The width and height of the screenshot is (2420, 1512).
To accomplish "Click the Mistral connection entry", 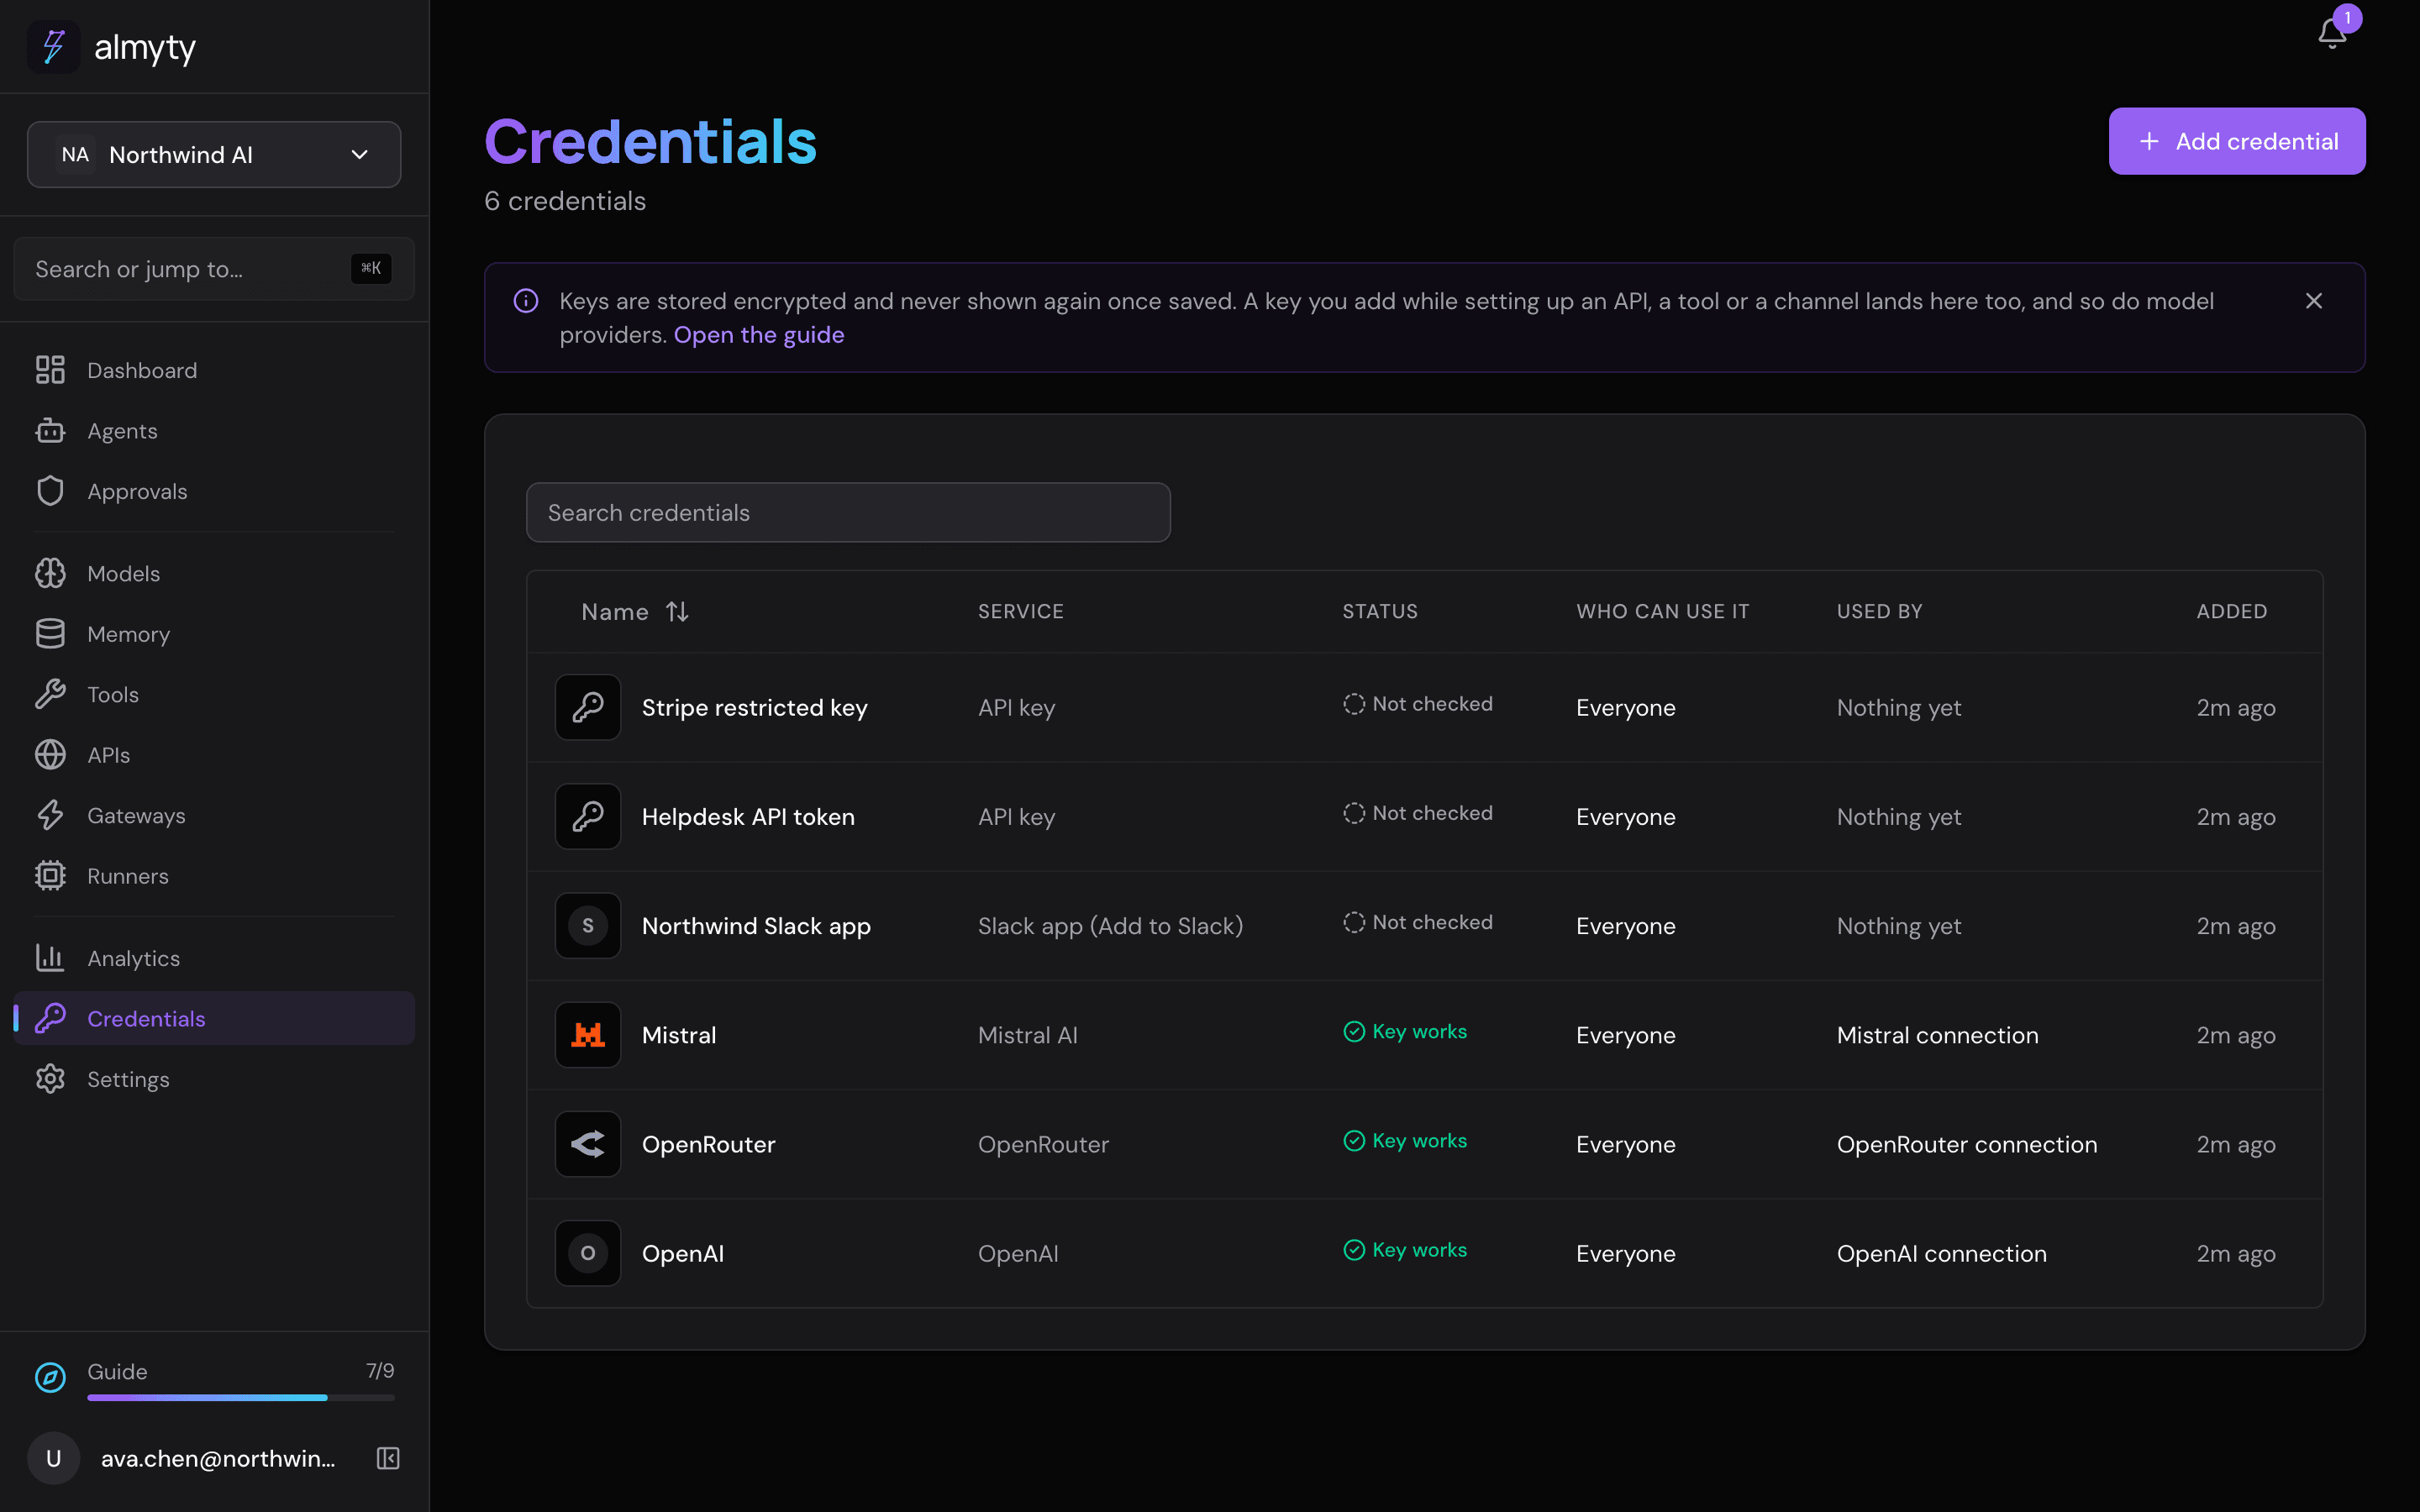I will [1938, 1035].
